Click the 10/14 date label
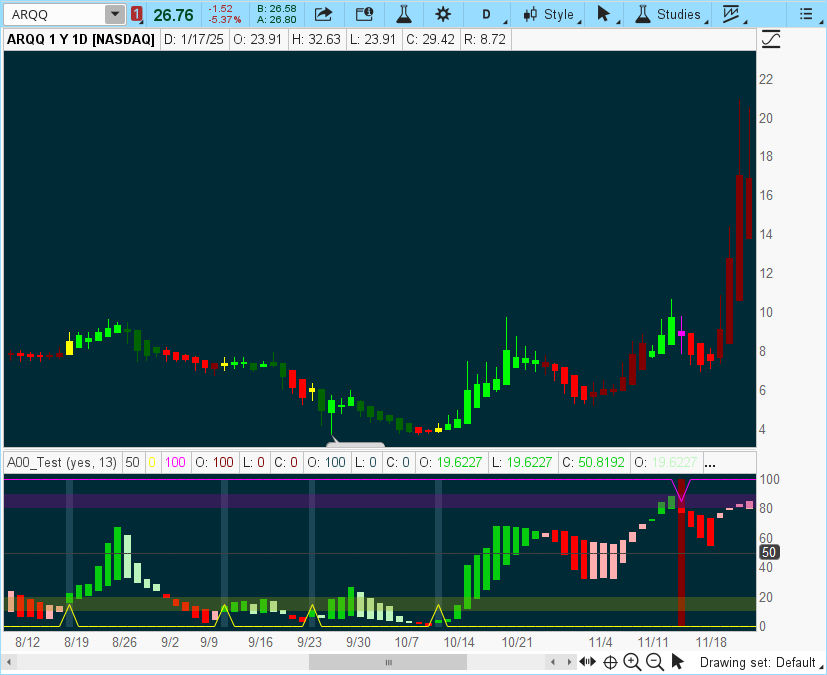The height and width of the screenshot is (675, 827). (x=458, y=642)
